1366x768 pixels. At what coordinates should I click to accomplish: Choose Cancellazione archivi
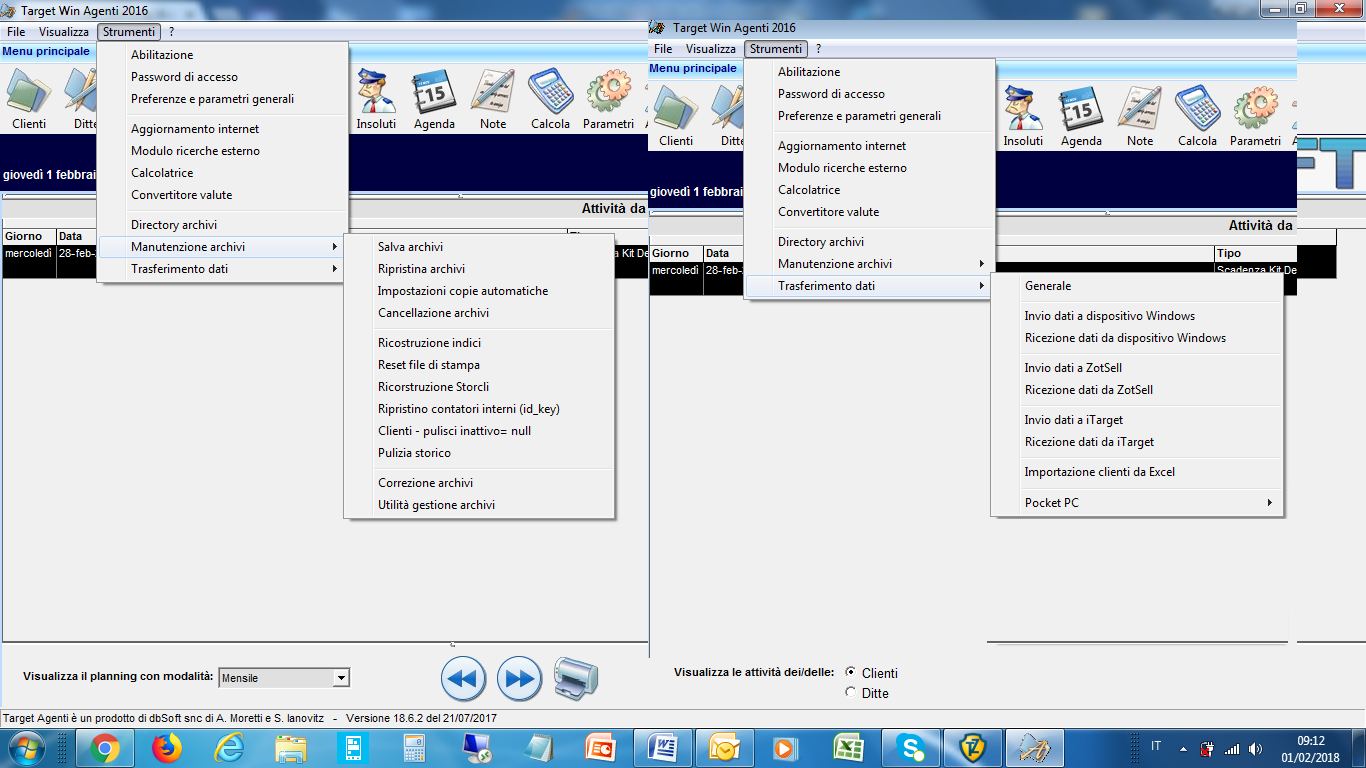tap(479, 313)
